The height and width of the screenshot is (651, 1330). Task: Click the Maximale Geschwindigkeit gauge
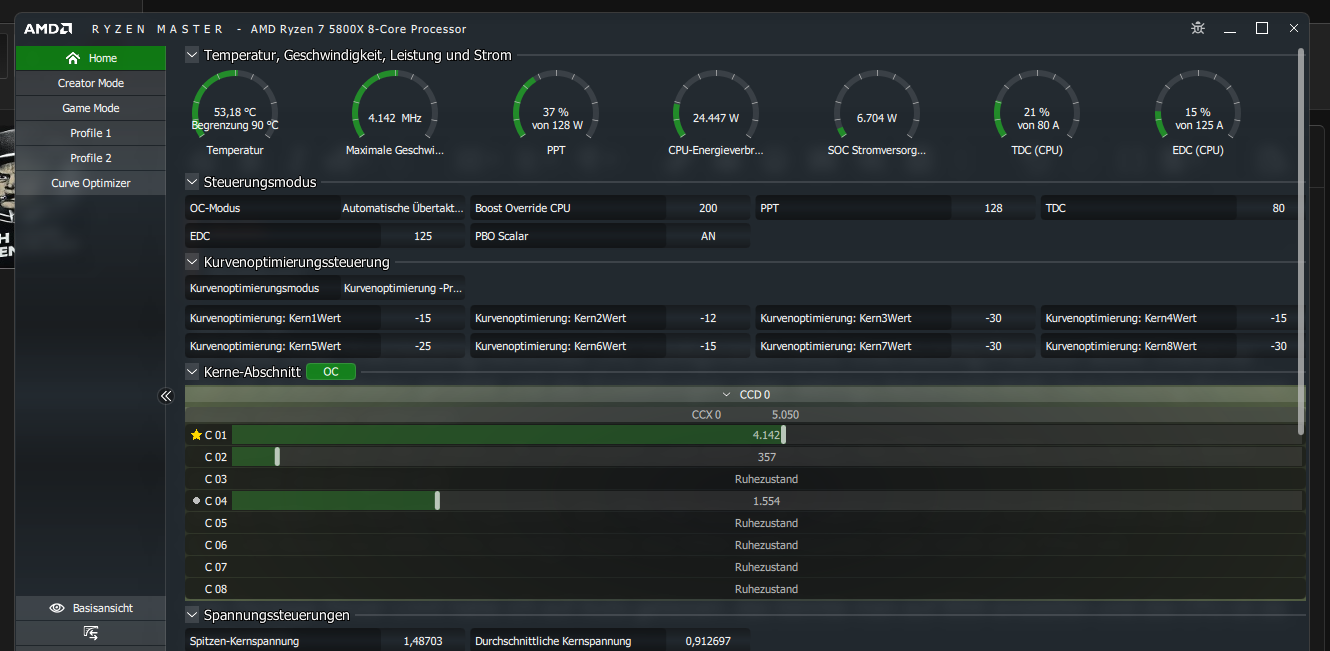(x=395, y=114)
